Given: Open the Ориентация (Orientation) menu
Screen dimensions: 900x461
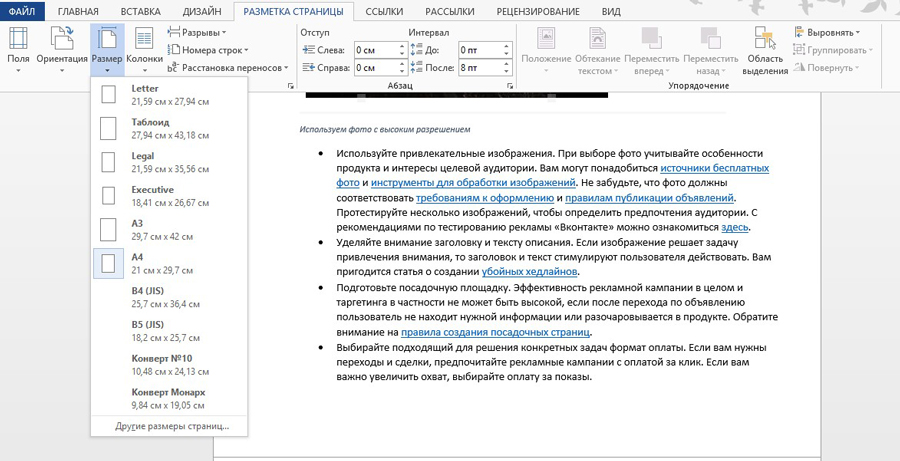Looking at the screenshot, I should click(x=61, y=49).
